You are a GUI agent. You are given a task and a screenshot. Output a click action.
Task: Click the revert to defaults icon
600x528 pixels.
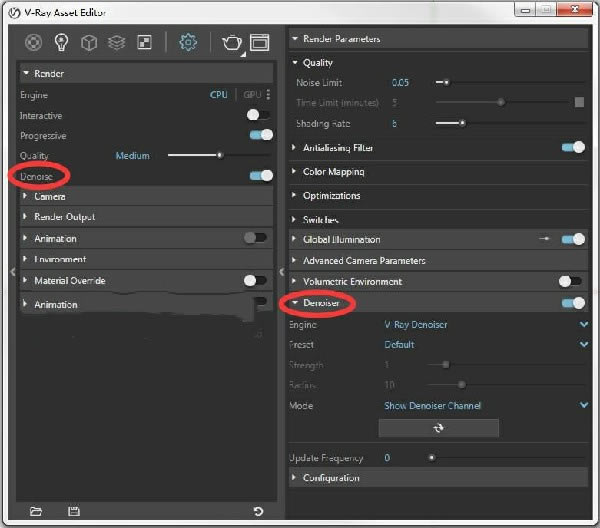click(x=258, y=511)
